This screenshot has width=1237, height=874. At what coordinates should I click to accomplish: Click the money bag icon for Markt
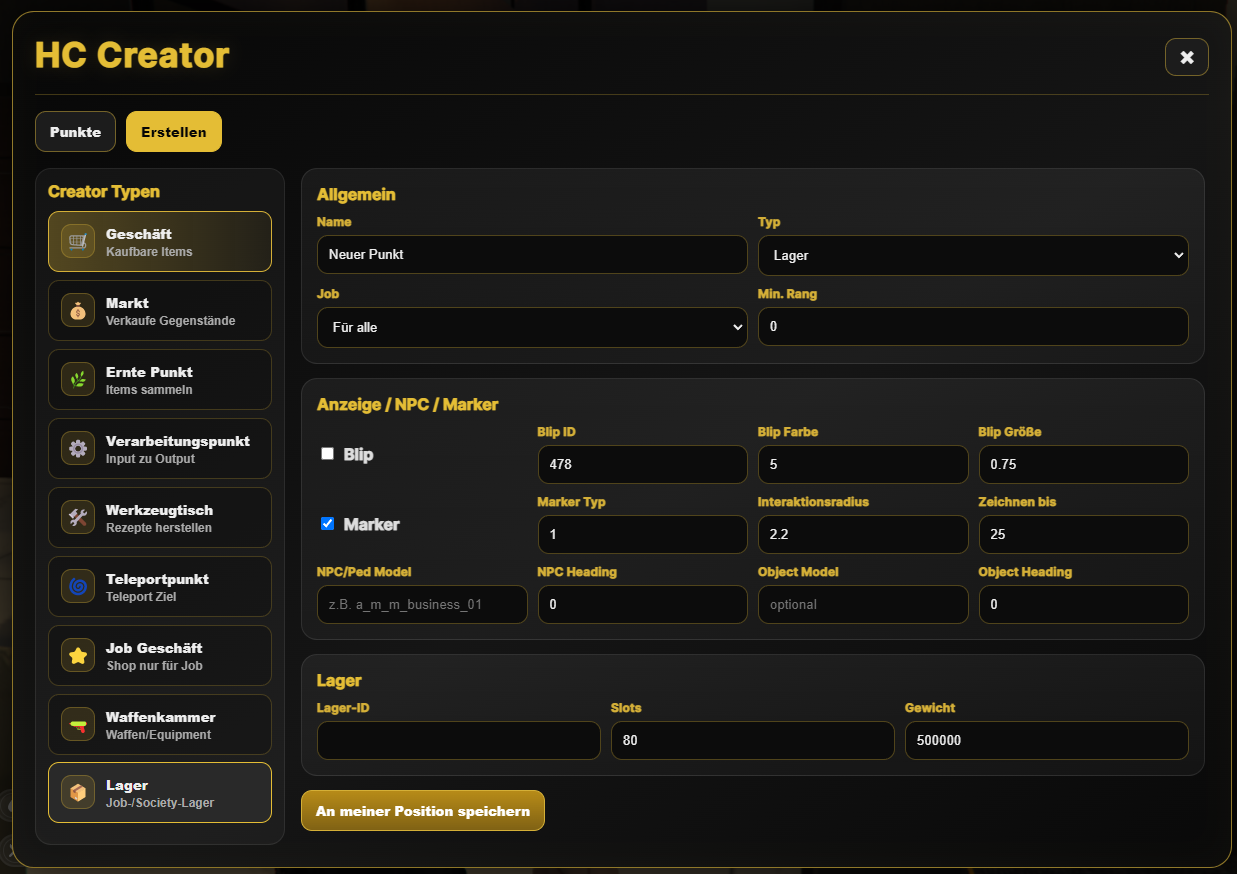(x=78, y=310)
